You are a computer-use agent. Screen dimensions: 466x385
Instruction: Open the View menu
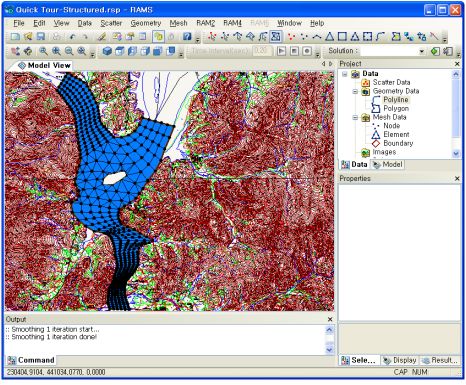pyautogui.click(x=62, y=23)
